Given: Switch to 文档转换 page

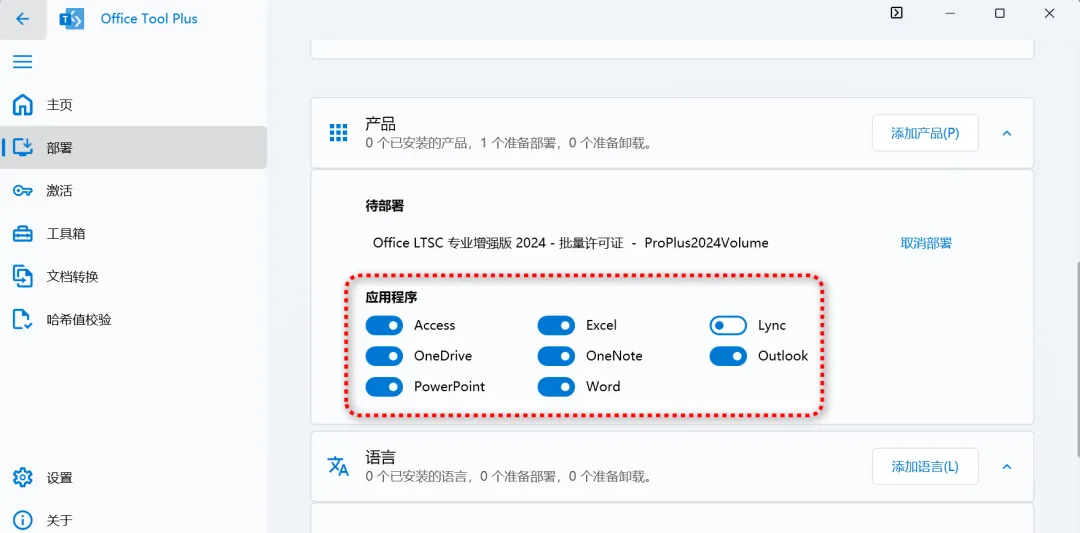Looking at the screenshot, I should 134,277.
